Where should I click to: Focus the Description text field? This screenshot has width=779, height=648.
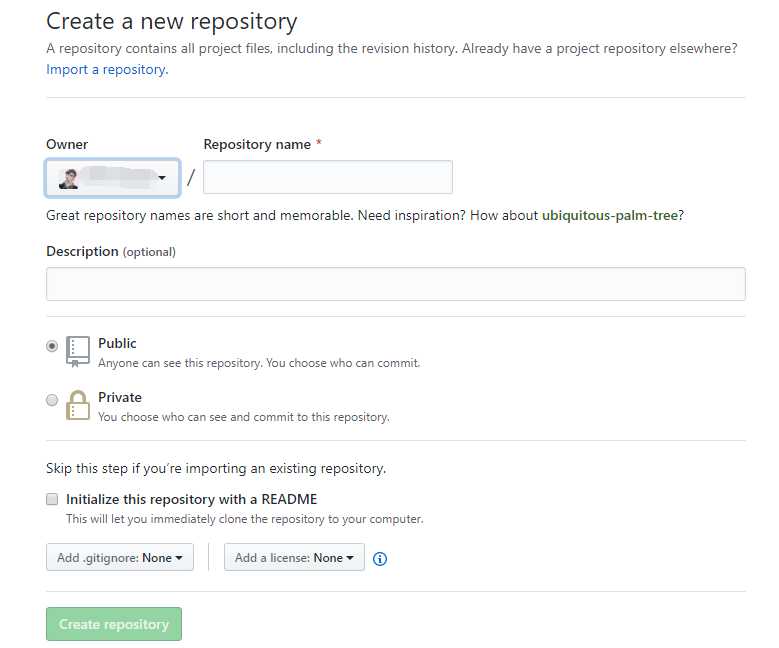coord(395,284)
